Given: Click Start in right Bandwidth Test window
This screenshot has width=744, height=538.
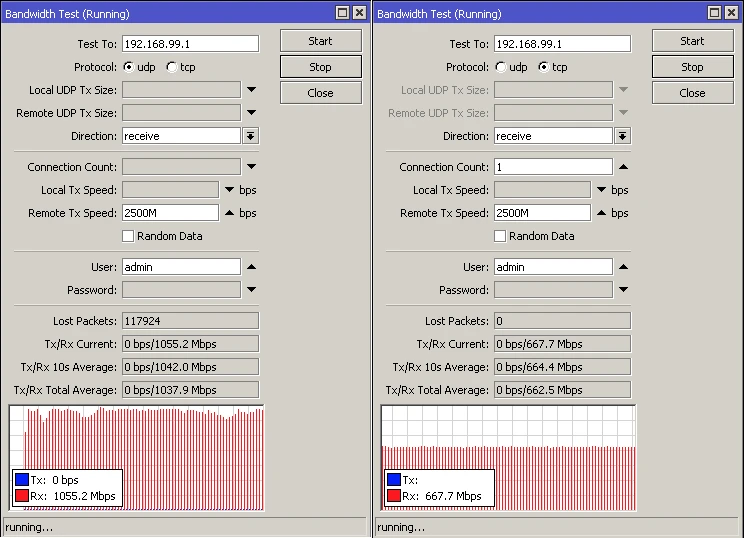Looking at the screenshot, I should coord(693,41).
